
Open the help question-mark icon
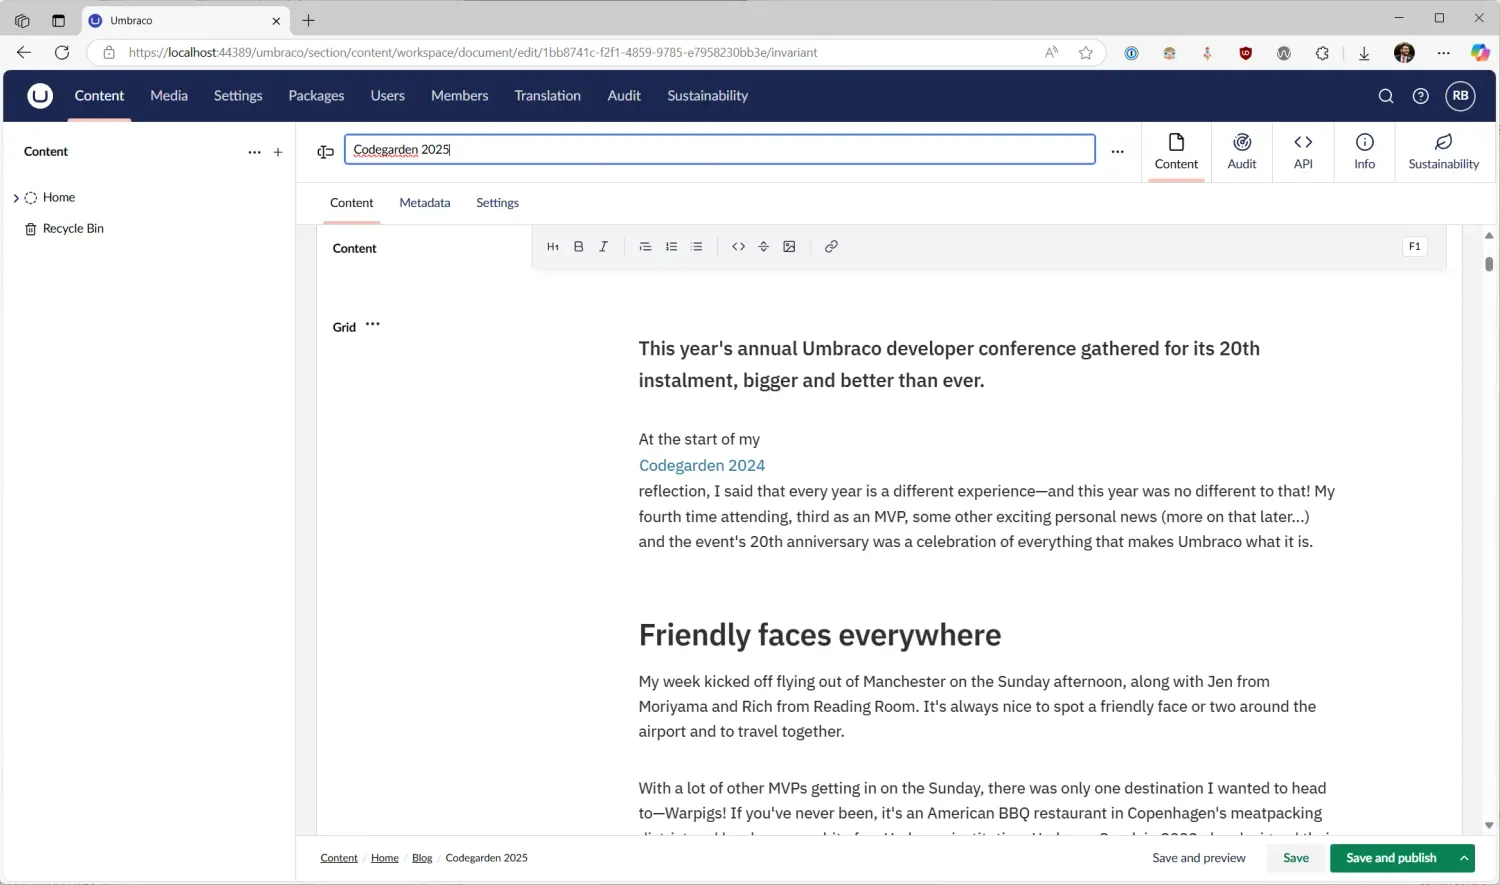point(1420,95)
